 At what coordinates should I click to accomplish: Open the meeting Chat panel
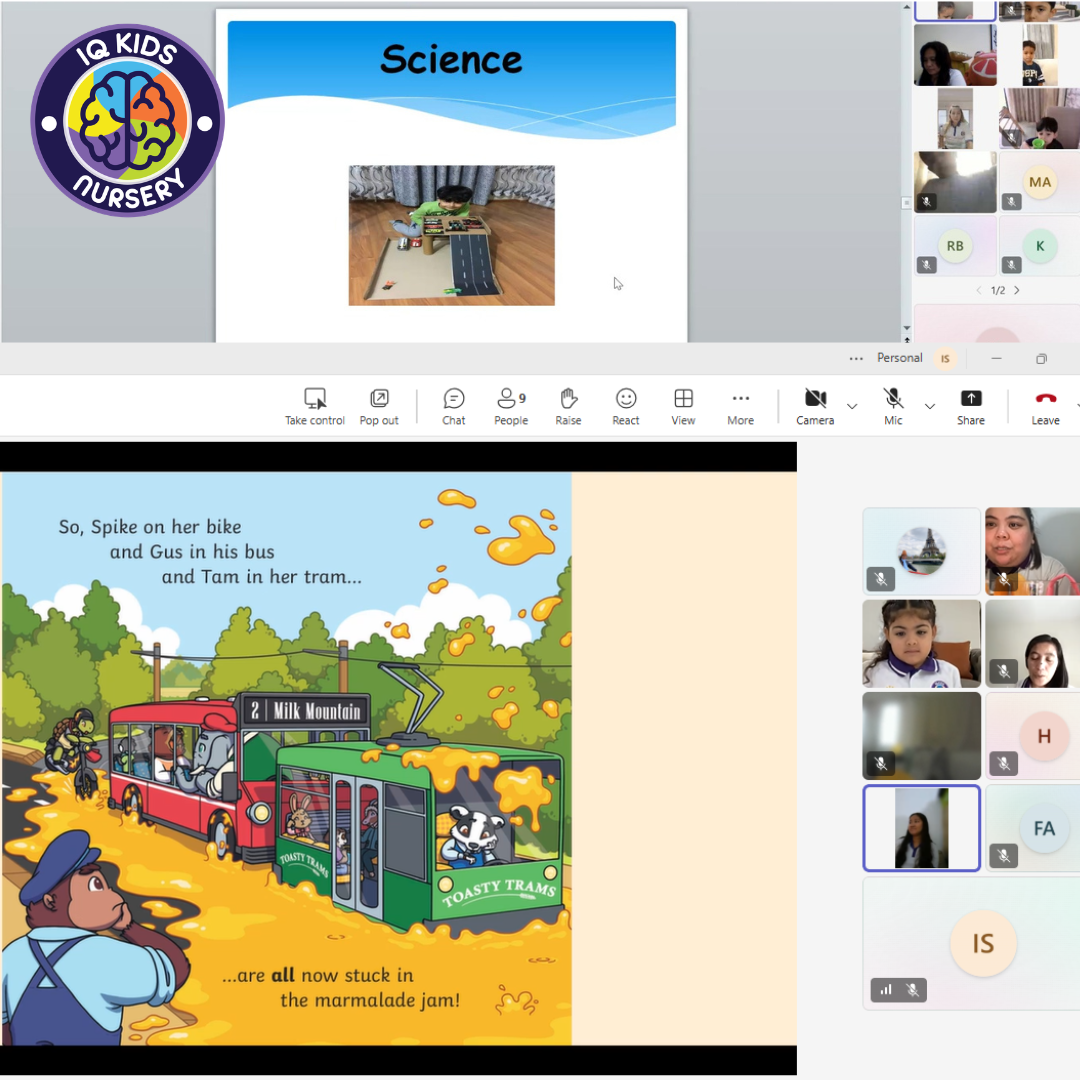point(454,406)
